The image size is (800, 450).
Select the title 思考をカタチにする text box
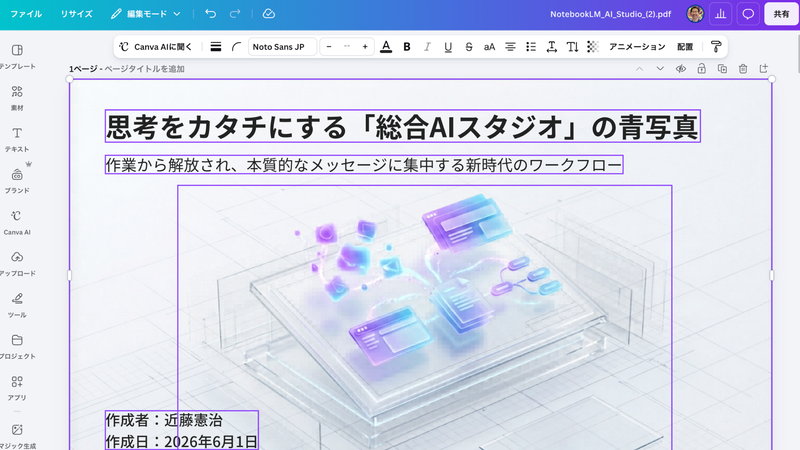coord(403,126)
